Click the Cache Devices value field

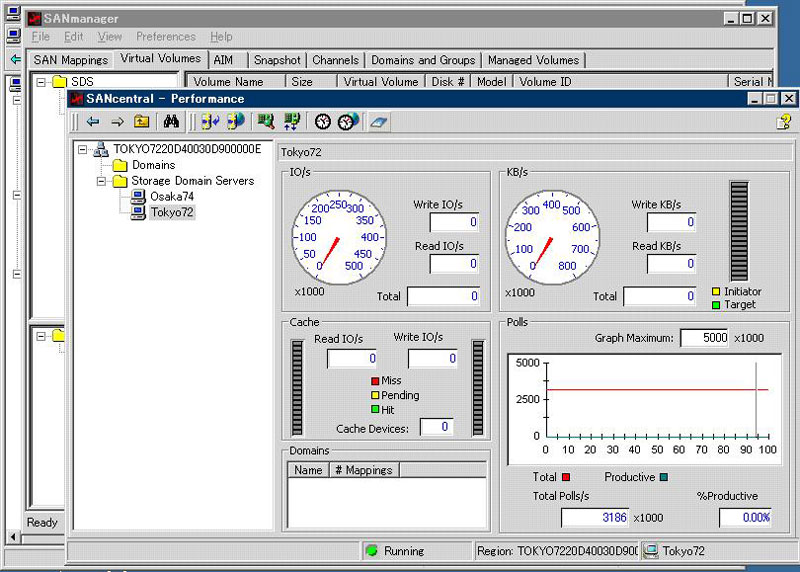[436, 427]
